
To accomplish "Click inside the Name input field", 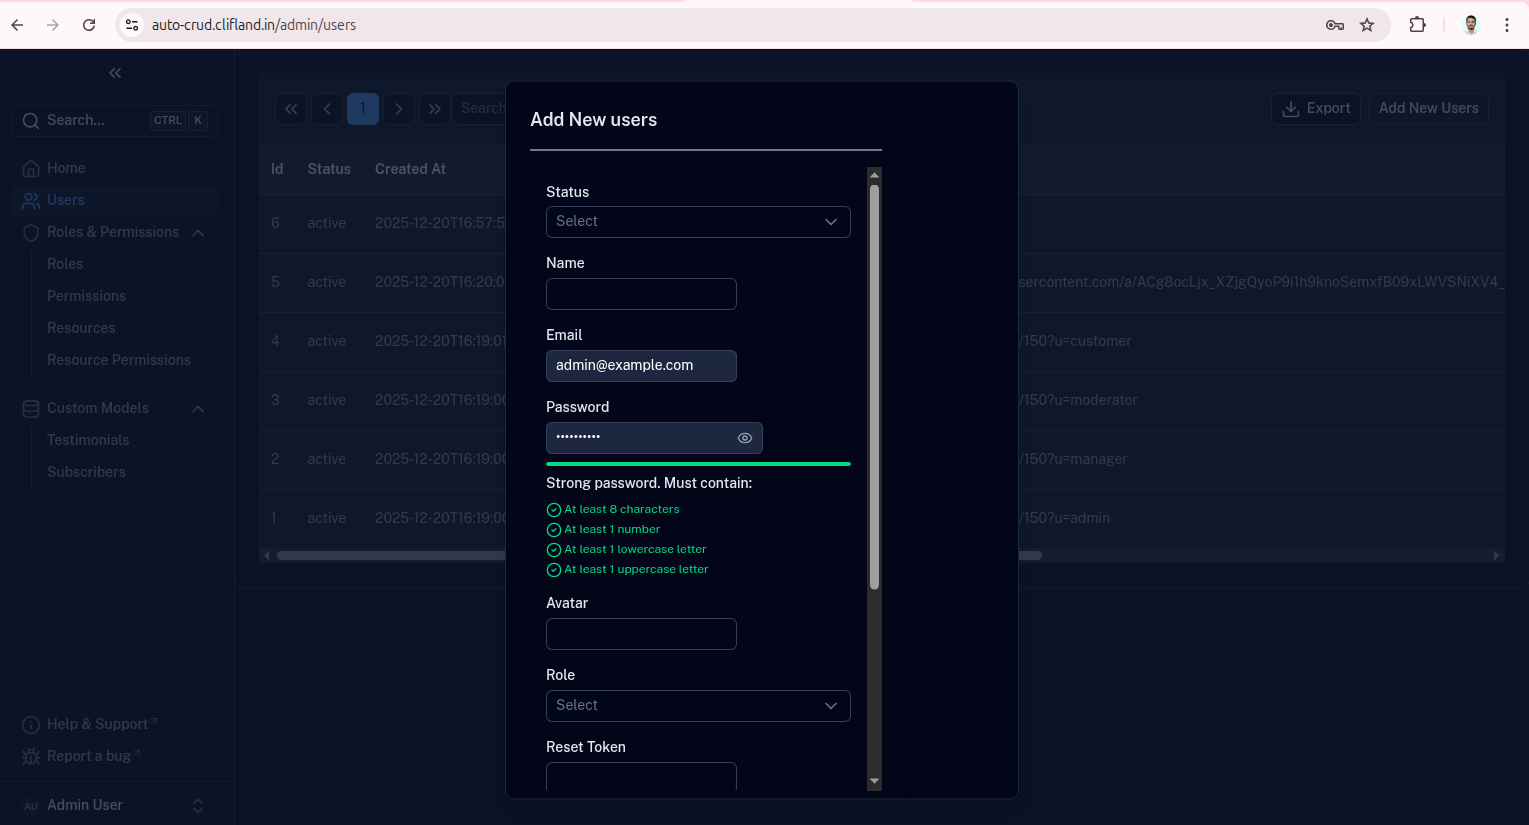I will tap(640, 293).
